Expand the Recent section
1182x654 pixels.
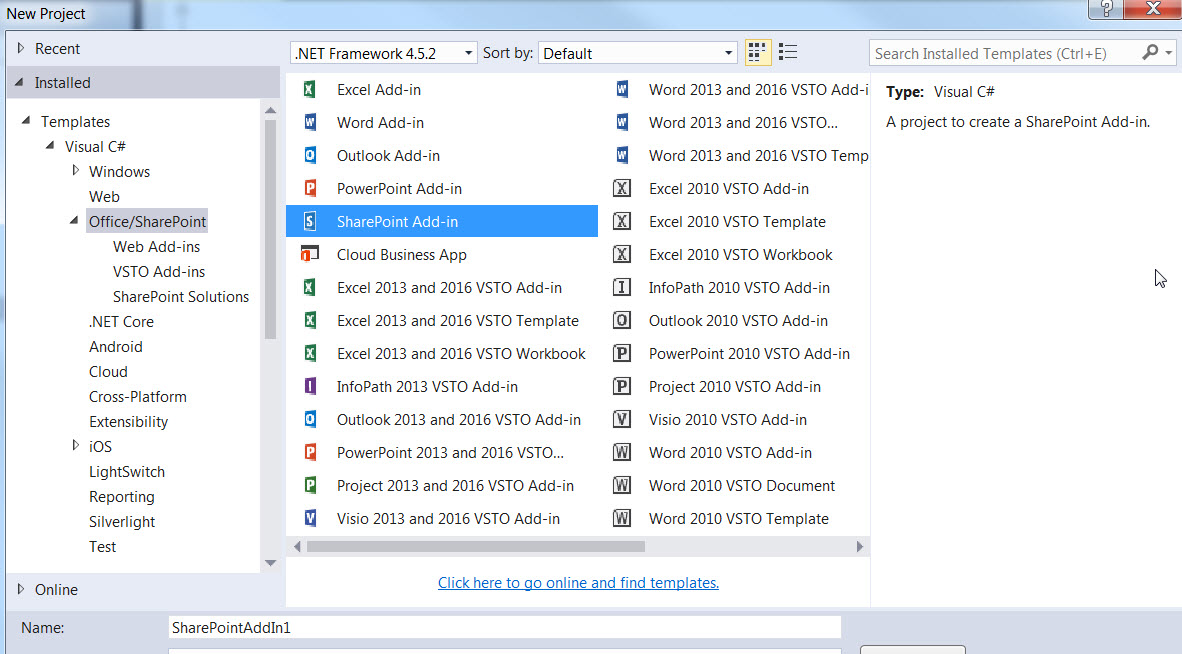[x=21, y=48]
